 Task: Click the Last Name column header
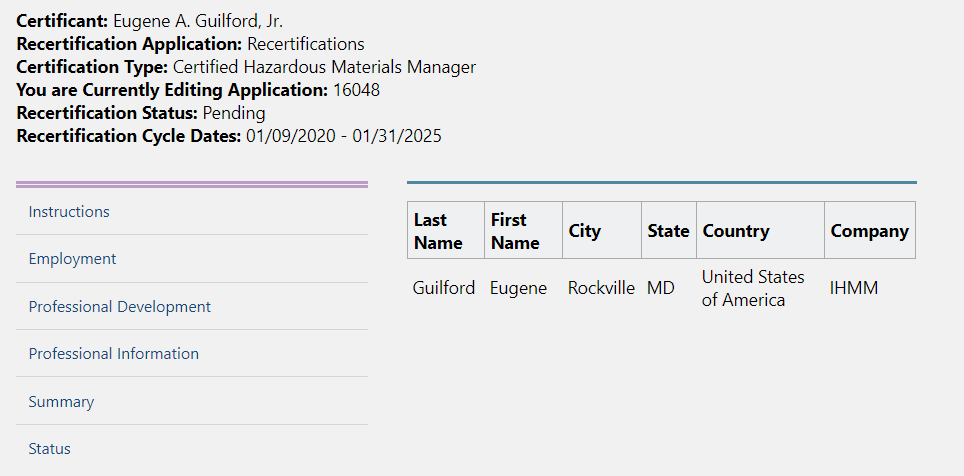[x=438, y=231]
